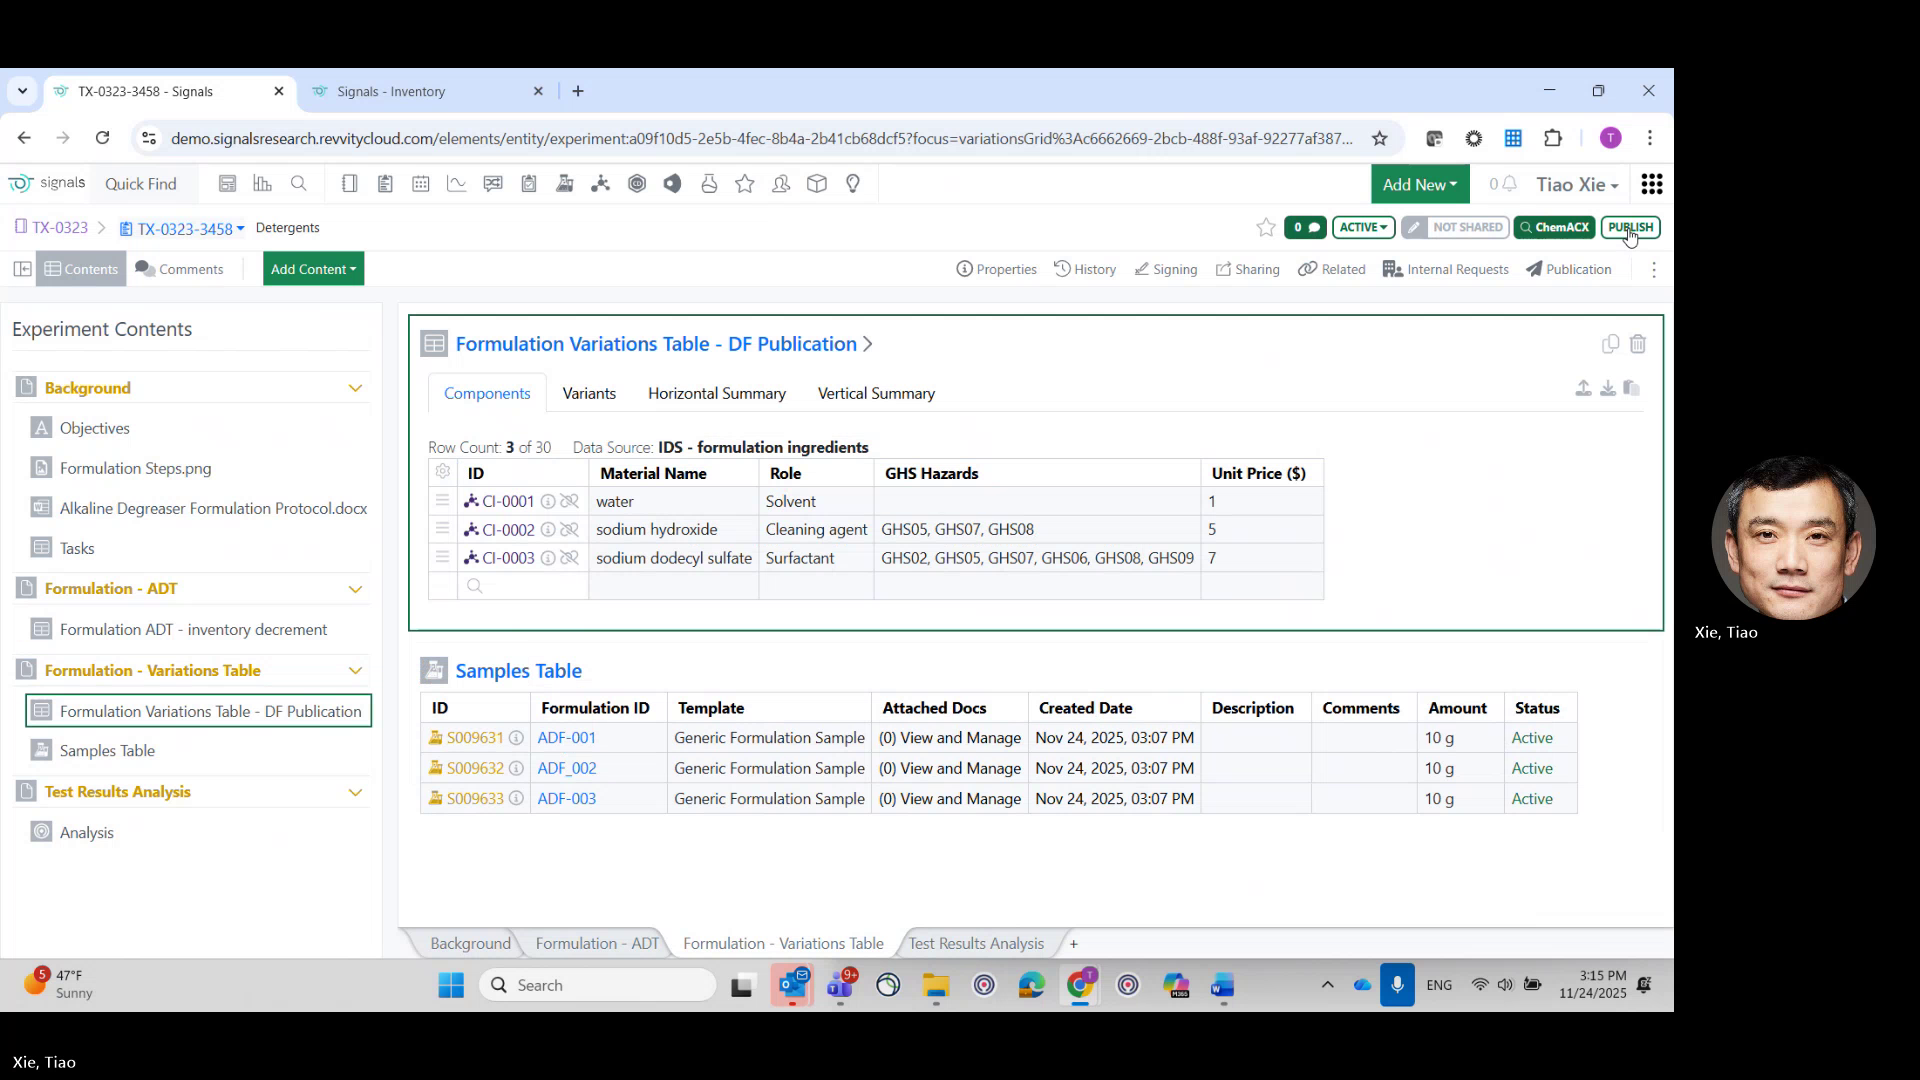The height and width of the screenshot is (1080, 1920).
Task: Click the favorite star next to the comment counter
Action: (1266, 227)
